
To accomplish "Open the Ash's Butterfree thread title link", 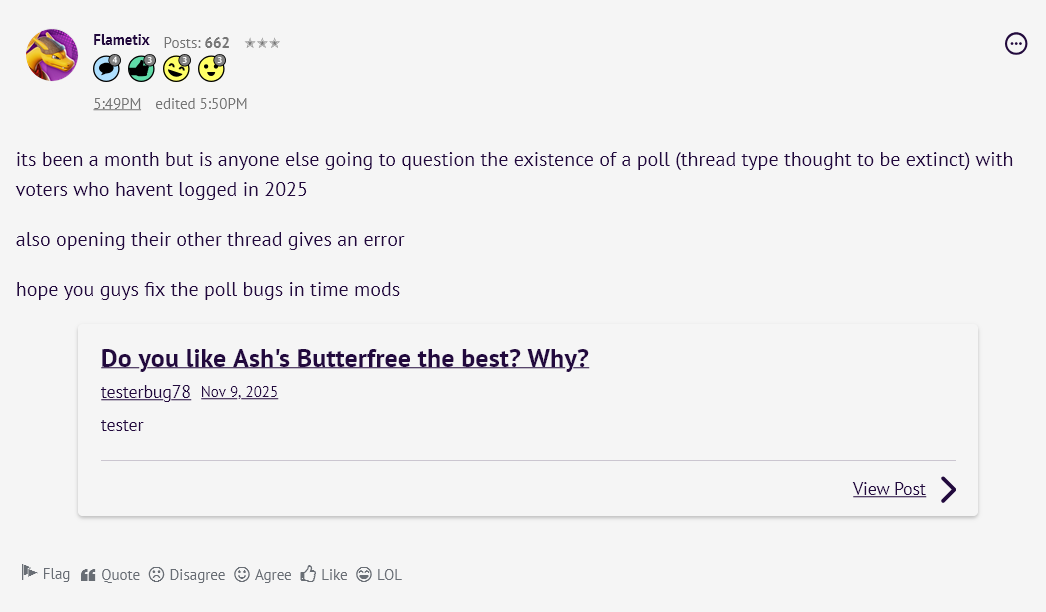I will tap(345, 358).
